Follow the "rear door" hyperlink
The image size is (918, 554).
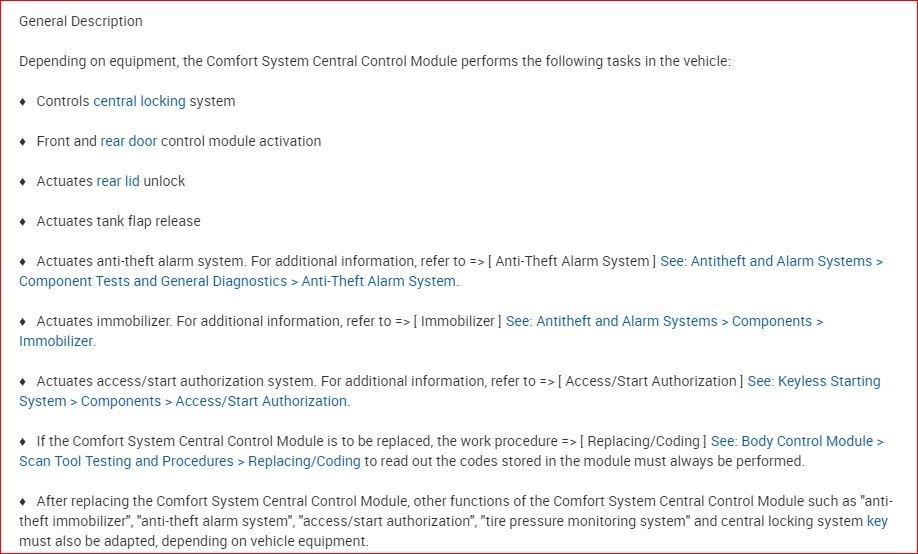click(128, 141)
